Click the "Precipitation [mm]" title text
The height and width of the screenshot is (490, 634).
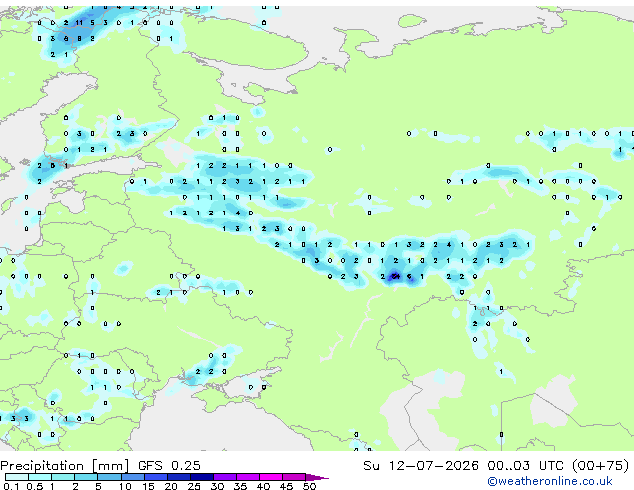(x=65, y=466)
